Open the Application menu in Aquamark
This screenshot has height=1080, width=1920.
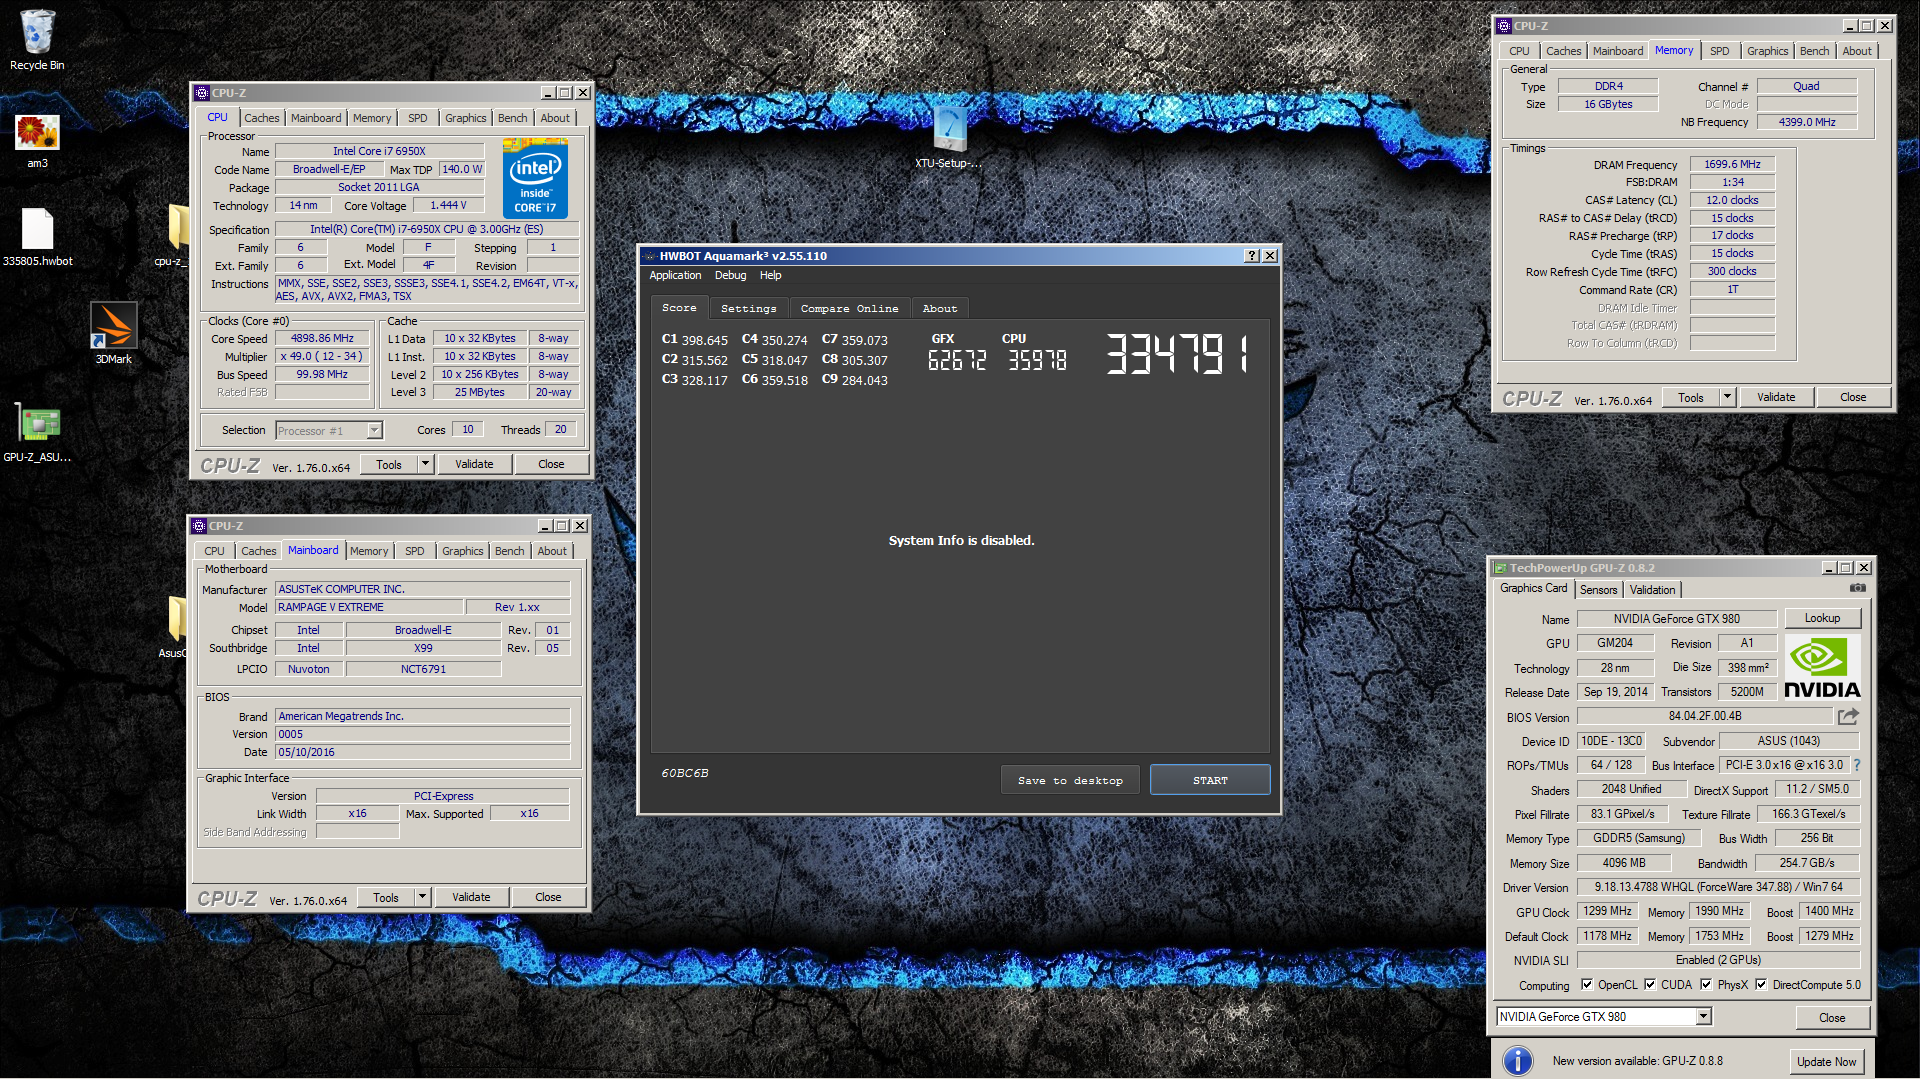(675, 276)
